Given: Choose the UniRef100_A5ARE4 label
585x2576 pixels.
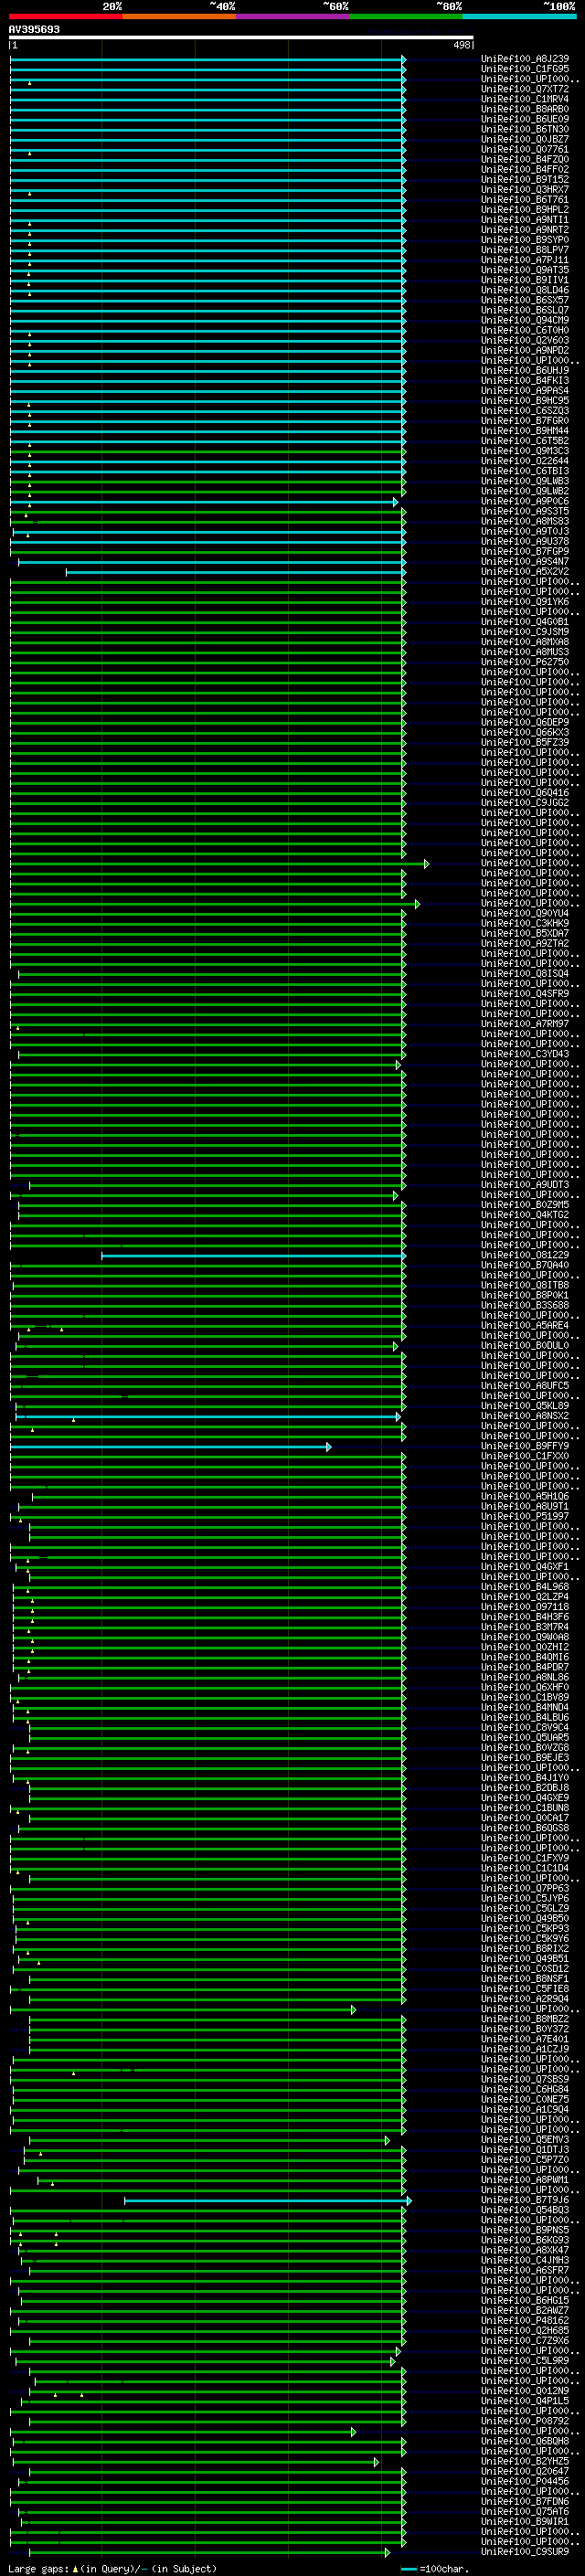Looking at the screenshot, I should tap(525, 1326).
